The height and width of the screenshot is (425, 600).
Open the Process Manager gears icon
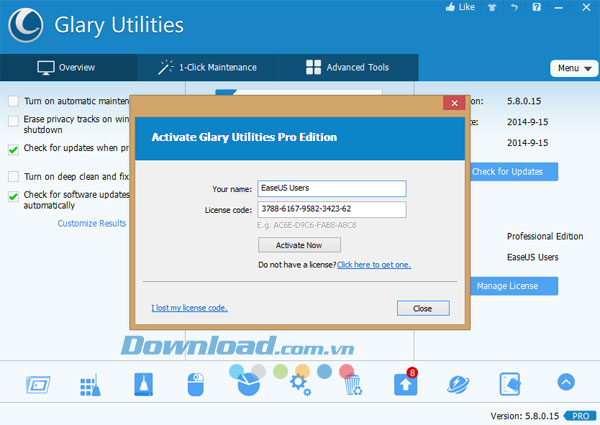point(300,385)
